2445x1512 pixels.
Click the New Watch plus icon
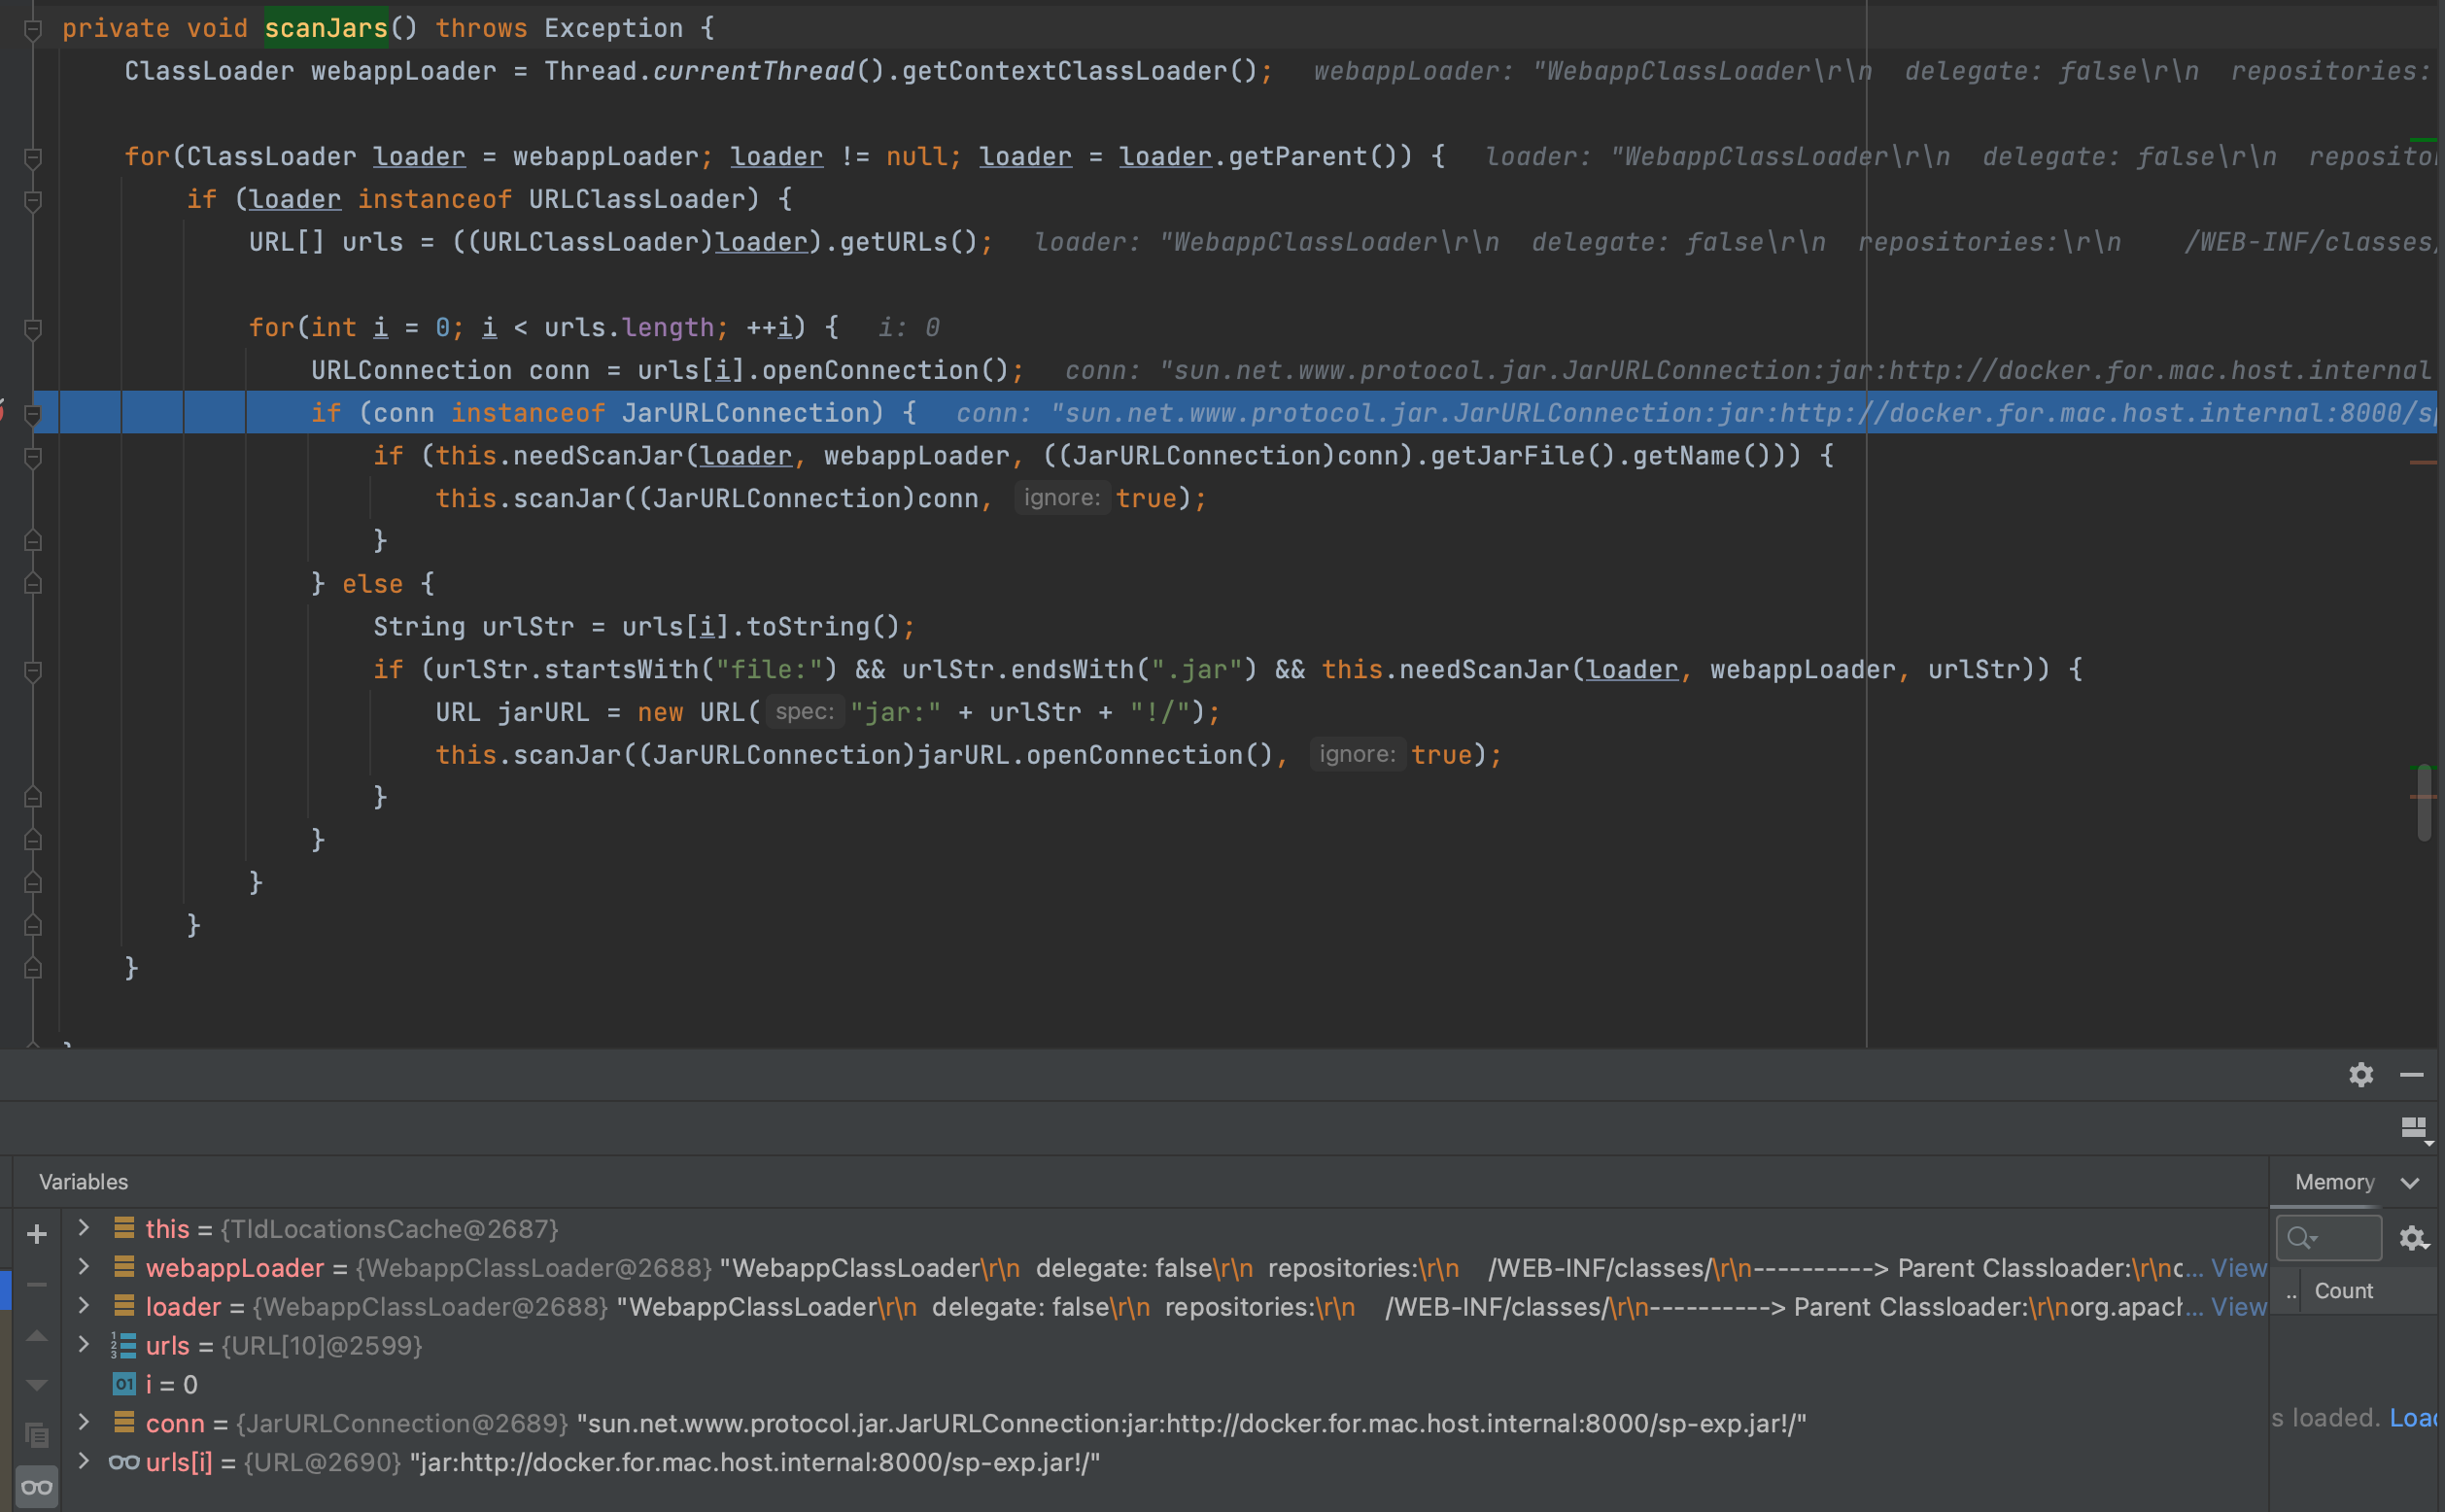coord(37,1234)
